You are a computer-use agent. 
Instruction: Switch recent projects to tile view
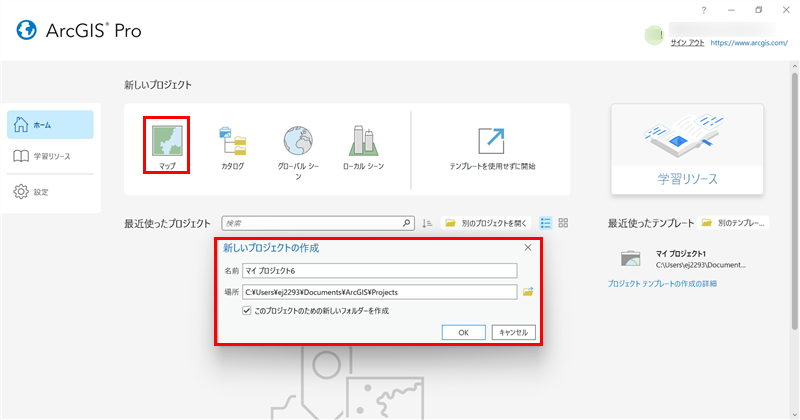tap(563, 223)
